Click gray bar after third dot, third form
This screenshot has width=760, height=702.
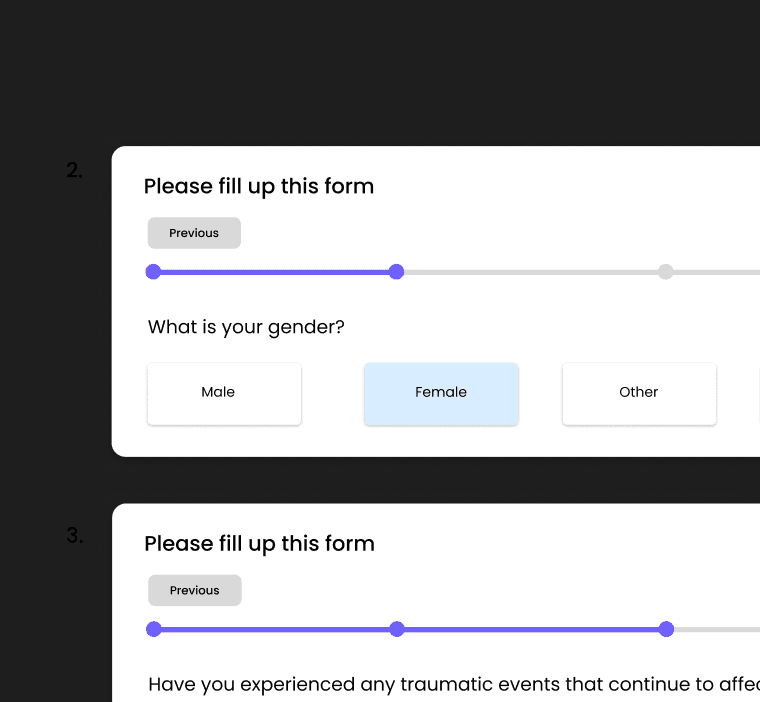tap(720, 629)
